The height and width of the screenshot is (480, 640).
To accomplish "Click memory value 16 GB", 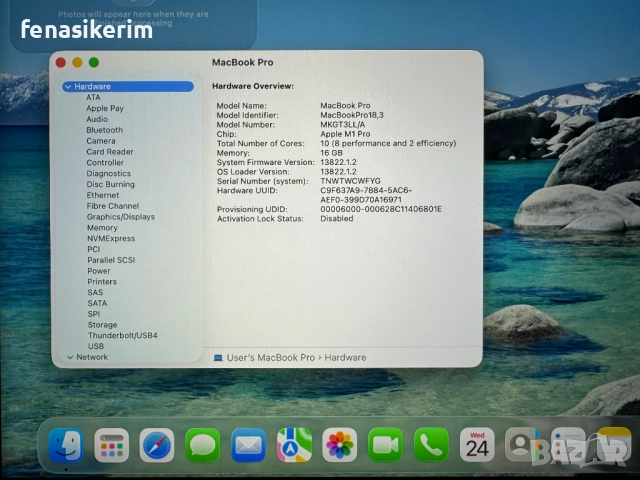I will [x=331, y=153].
